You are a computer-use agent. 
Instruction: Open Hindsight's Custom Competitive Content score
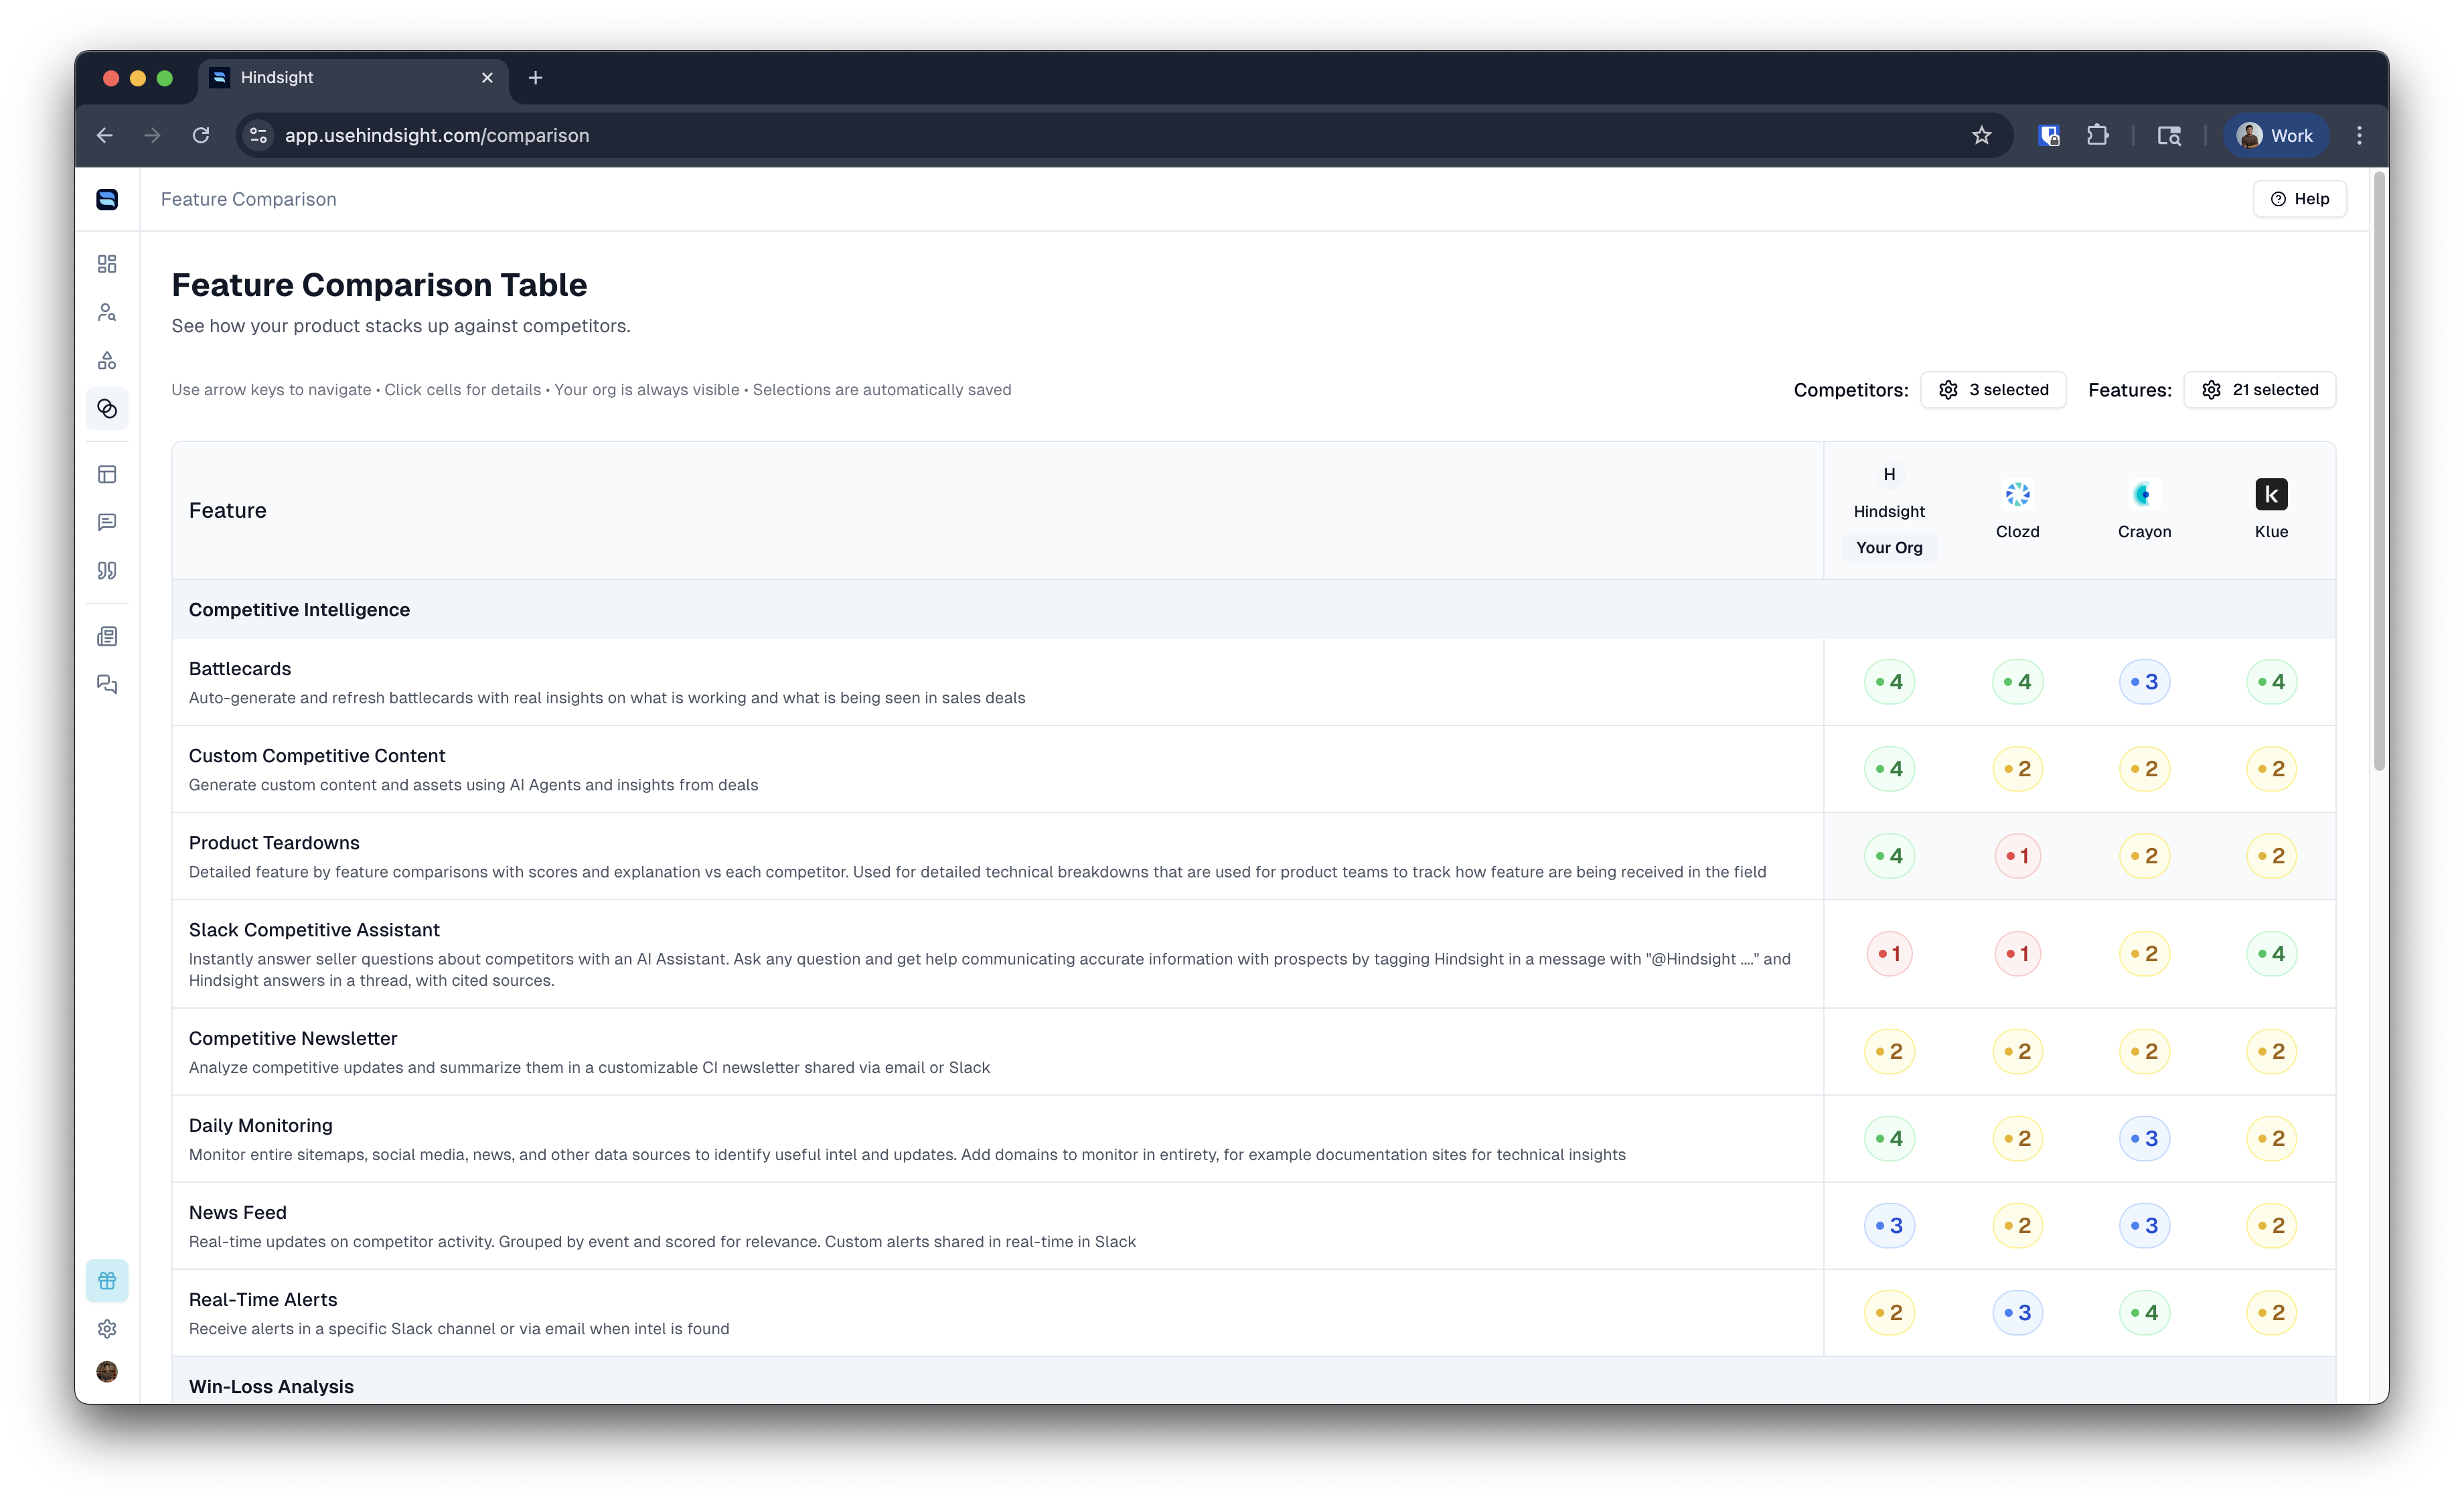click(1889, 769)
